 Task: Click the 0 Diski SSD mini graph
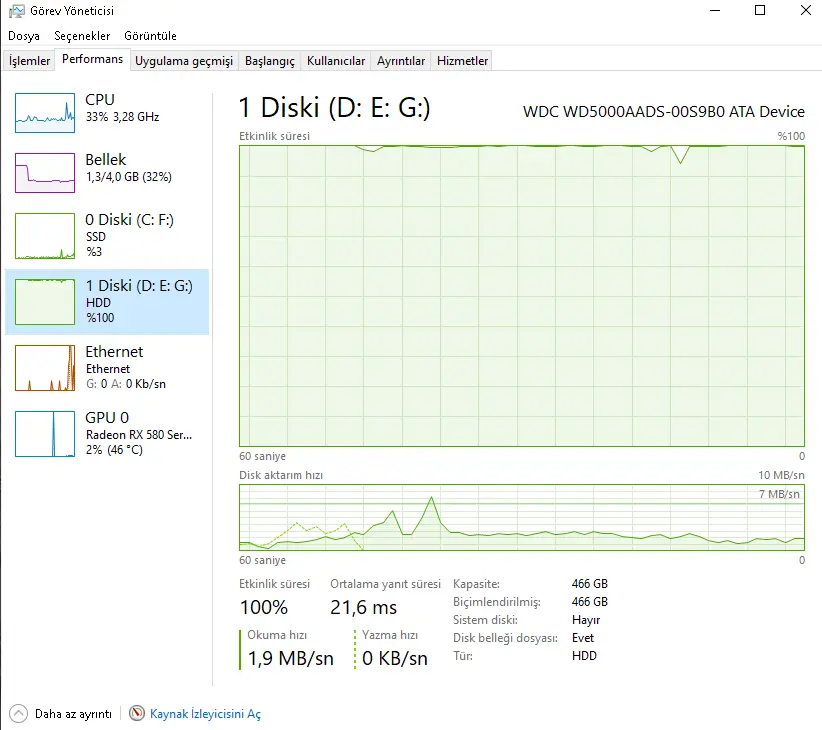[x=45, y=236]
